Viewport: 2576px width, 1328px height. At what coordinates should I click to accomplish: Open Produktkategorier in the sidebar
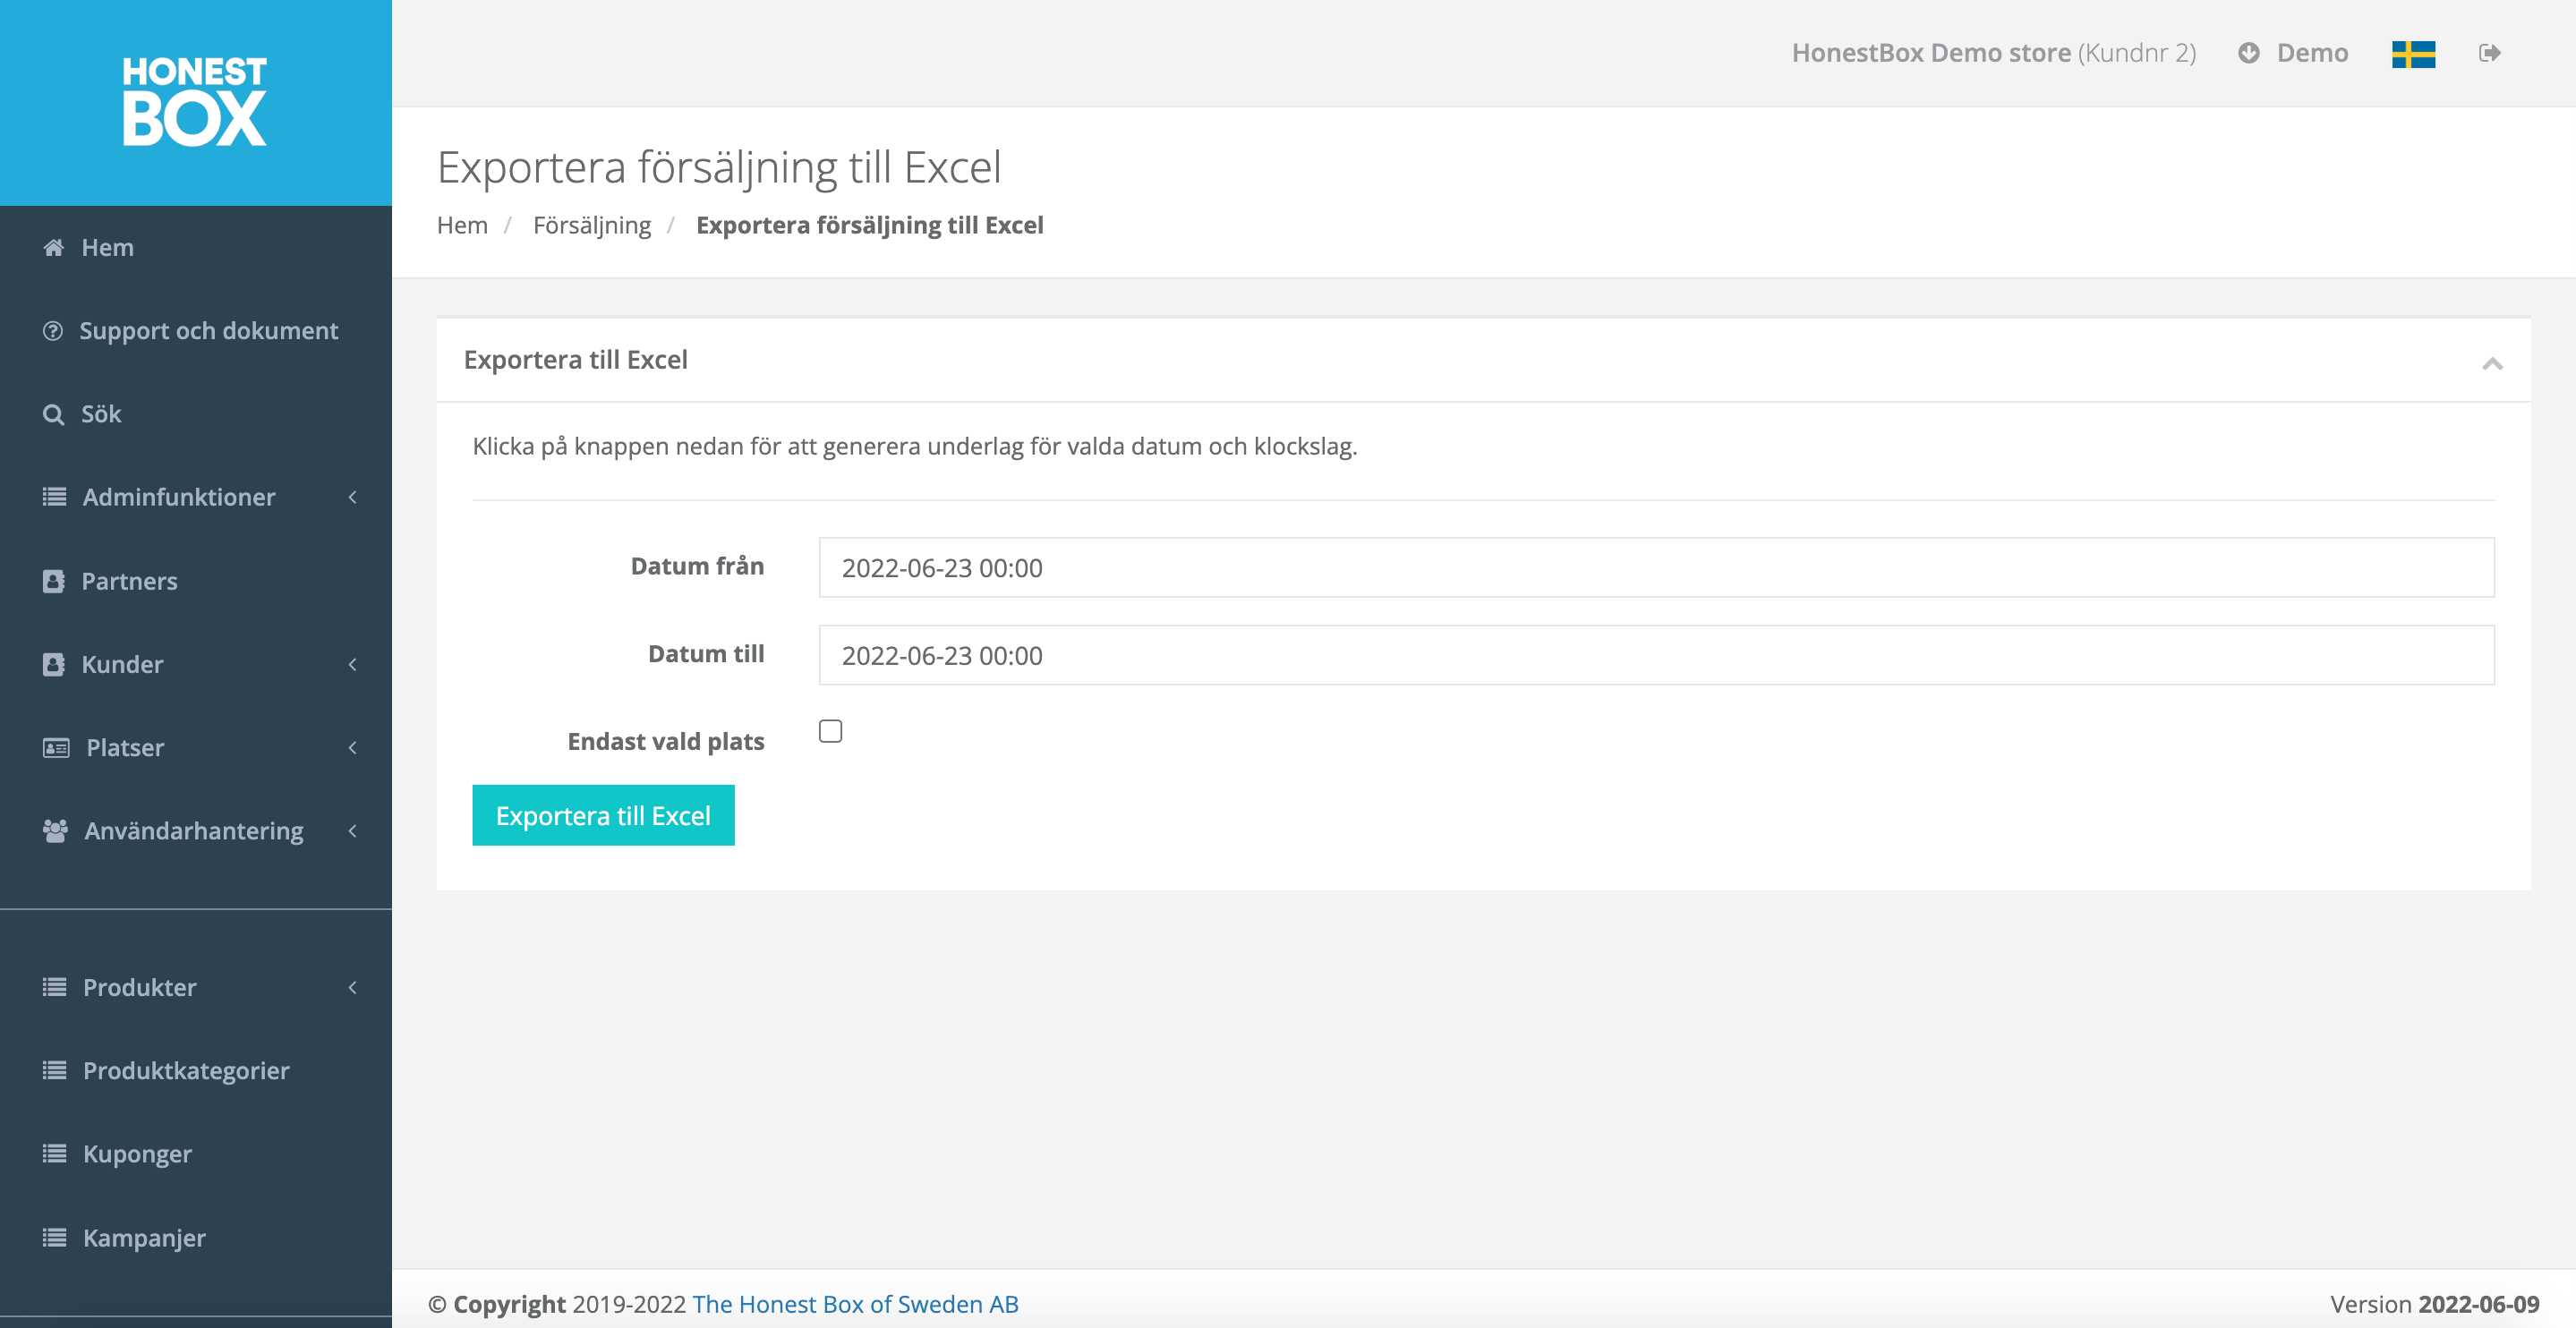(x=186, y=1070)
